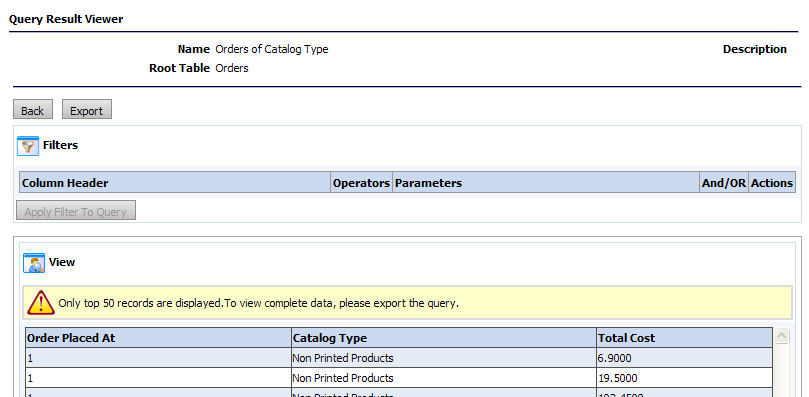Select the Order Placed At column header
The width and height of the screenshot is (809, 397).
coord(158,338)
